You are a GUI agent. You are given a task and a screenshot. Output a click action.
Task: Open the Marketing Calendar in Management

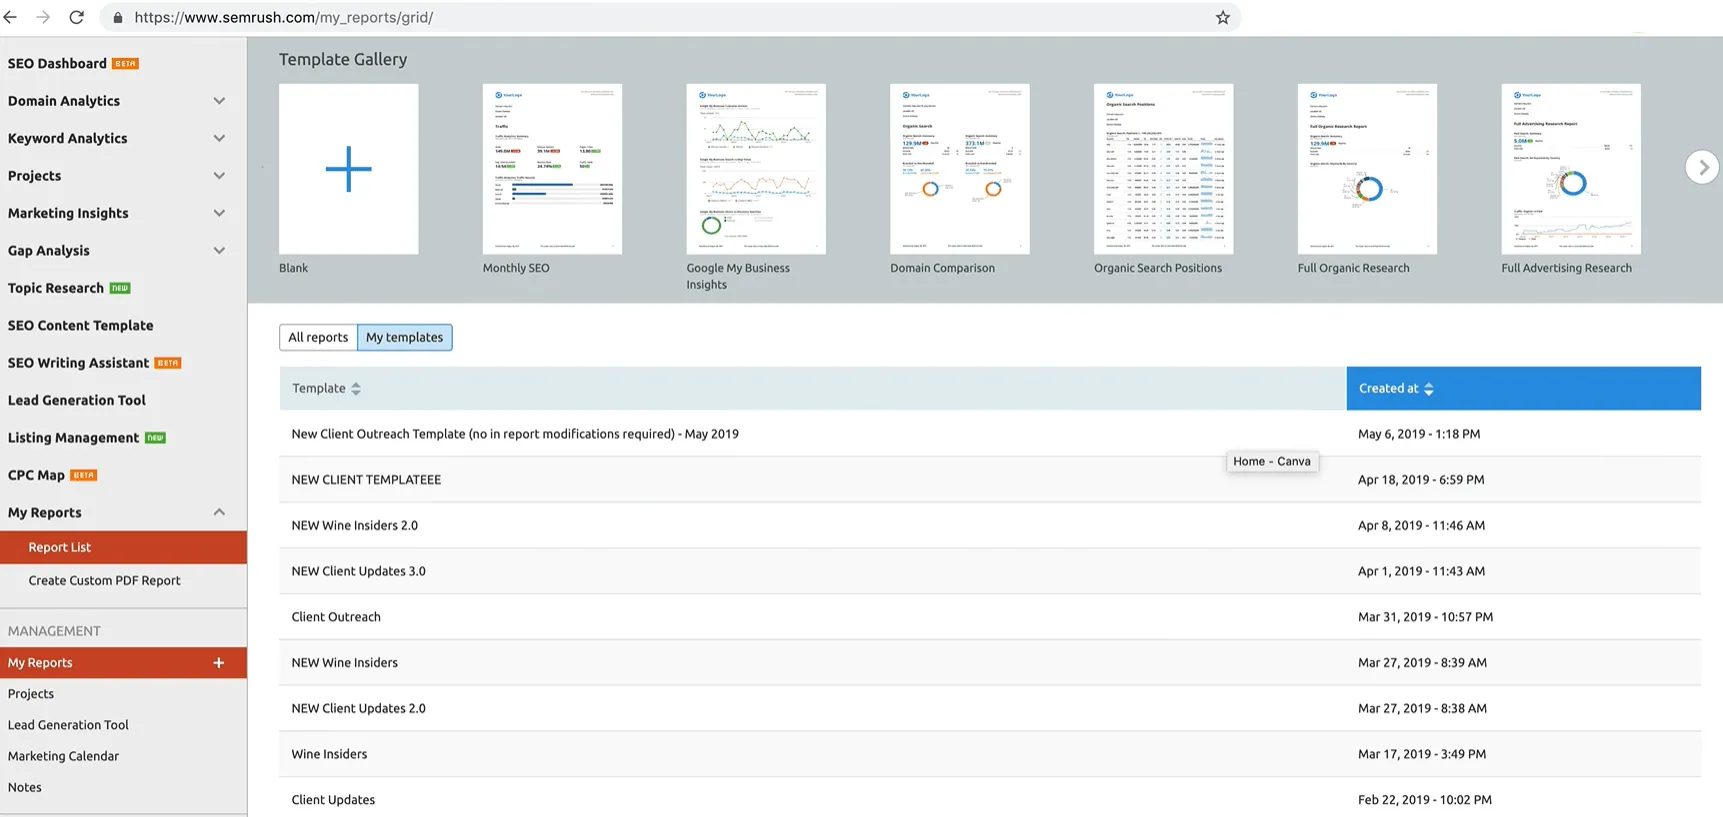pyautogui.click(x=63, y=756)
